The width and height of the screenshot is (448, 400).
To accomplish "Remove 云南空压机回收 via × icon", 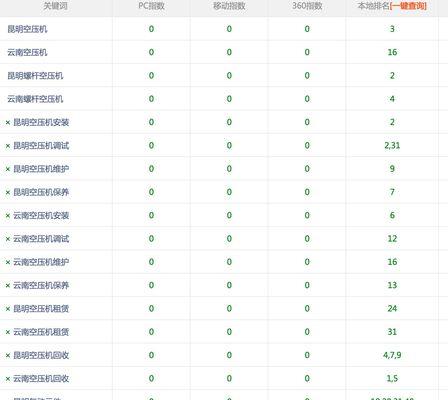I will coord(8,379).
